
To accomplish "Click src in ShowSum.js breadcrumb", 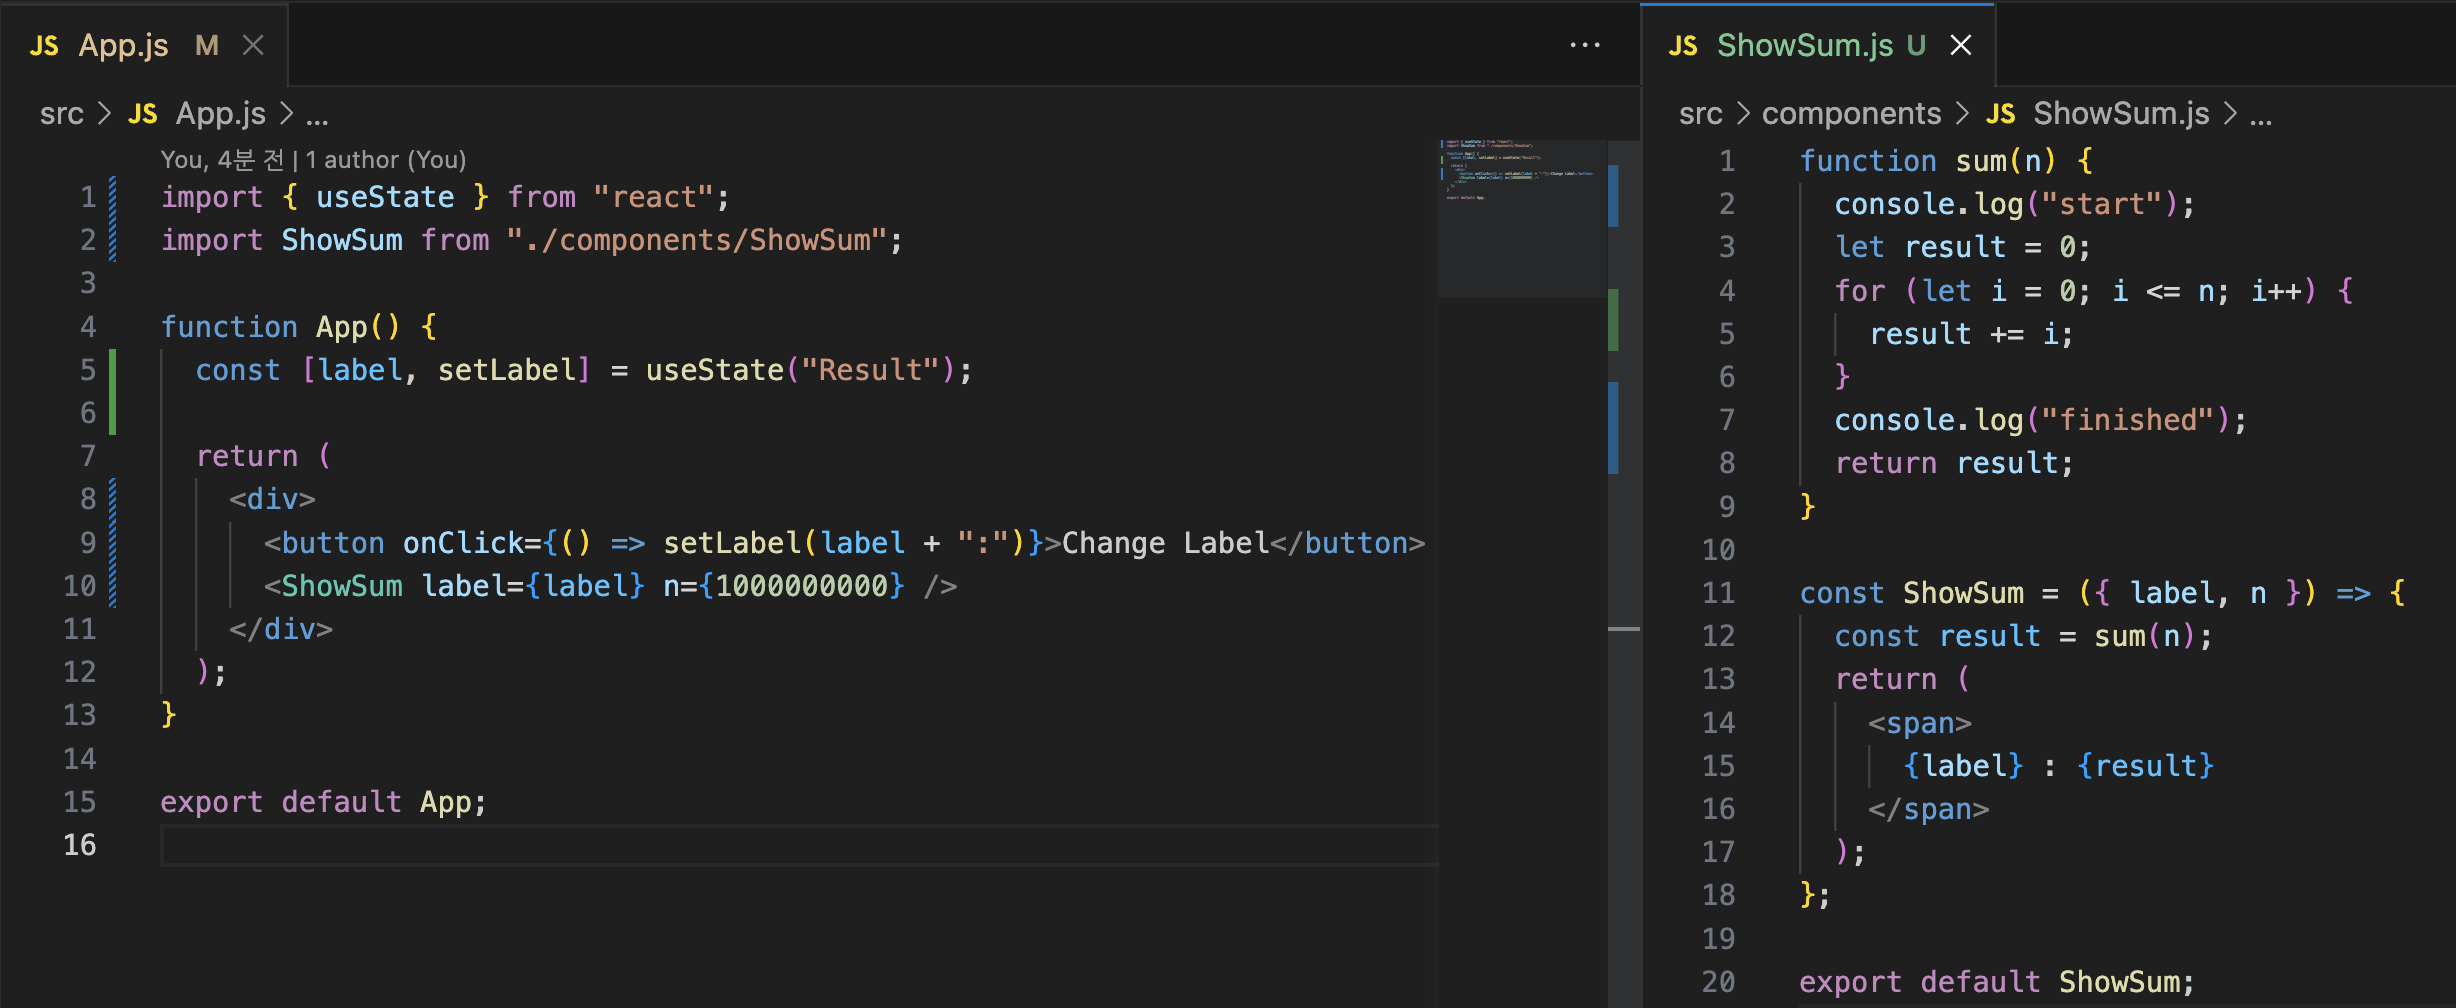I will pos(1700,114).
